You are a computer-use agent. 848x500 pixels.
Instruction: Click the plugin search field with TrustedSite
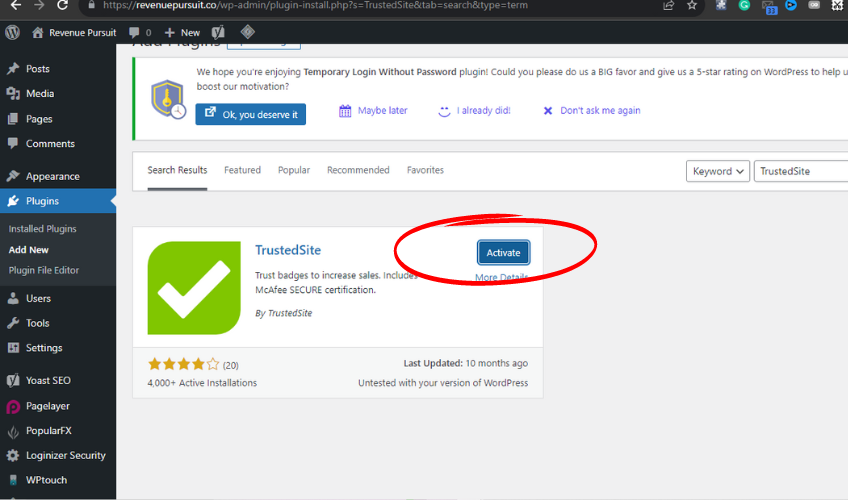point(801,171)
